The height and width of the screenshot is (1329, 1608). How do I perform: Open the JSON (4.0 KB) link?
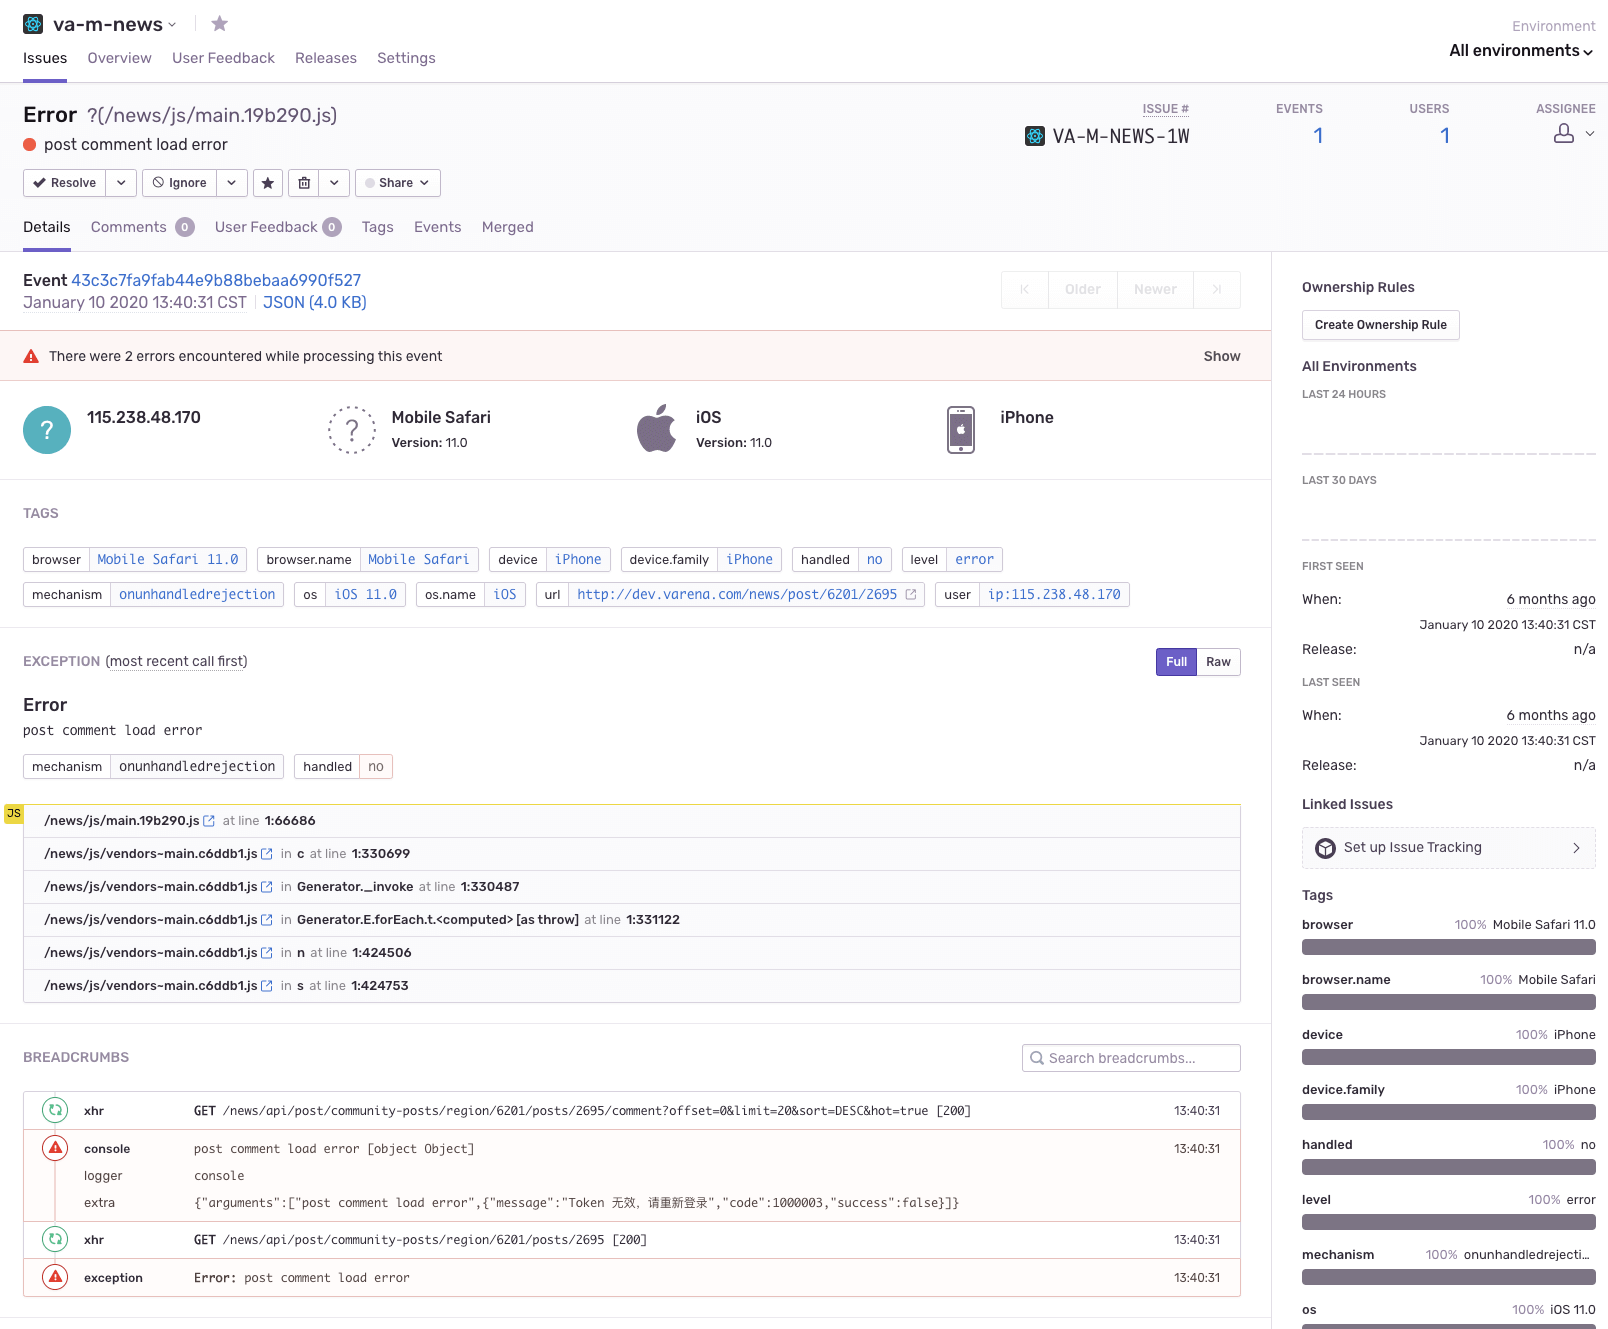coord(315,302)
